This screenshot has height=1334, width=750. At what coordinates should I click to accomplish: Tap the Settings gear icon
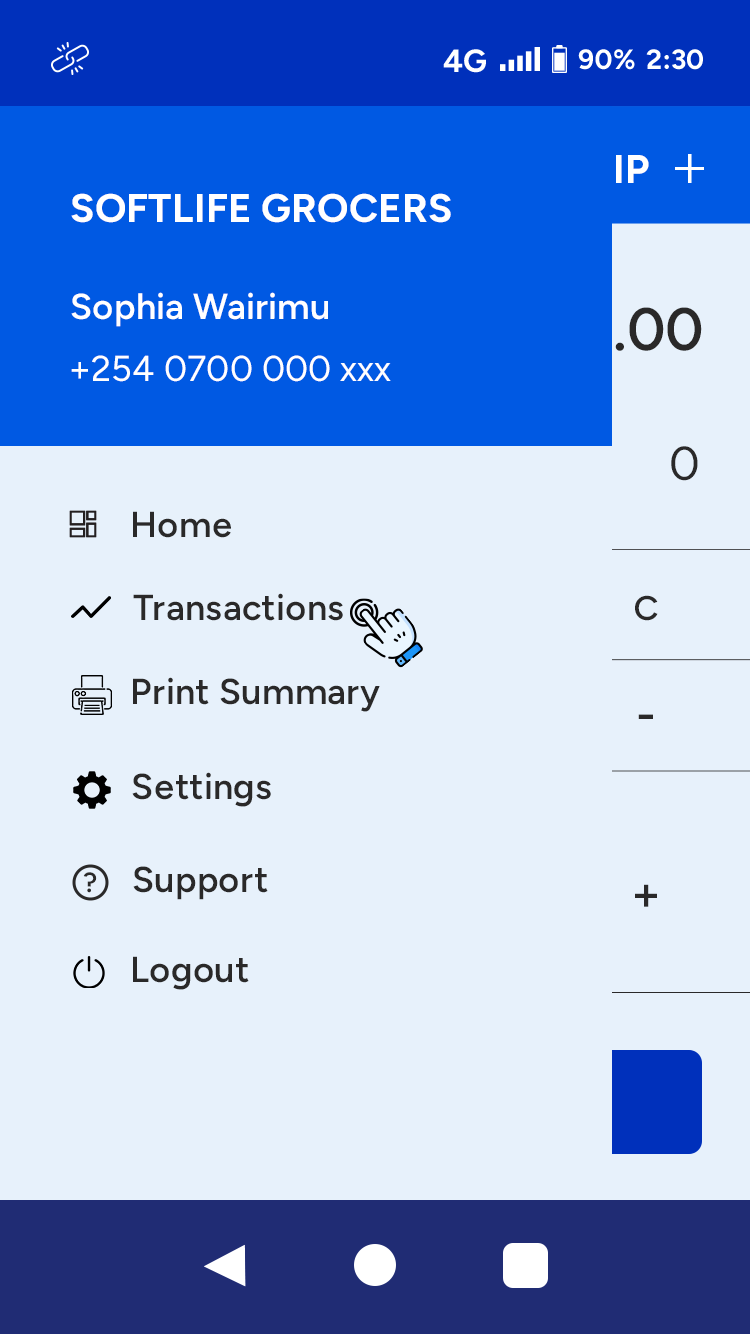point(92,789)
